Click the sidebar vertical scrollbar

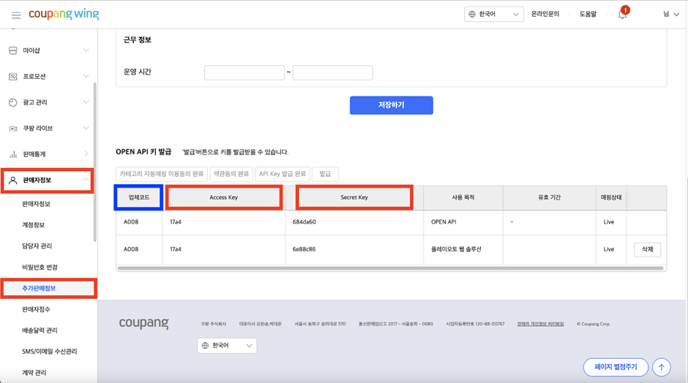click(95, 162)
